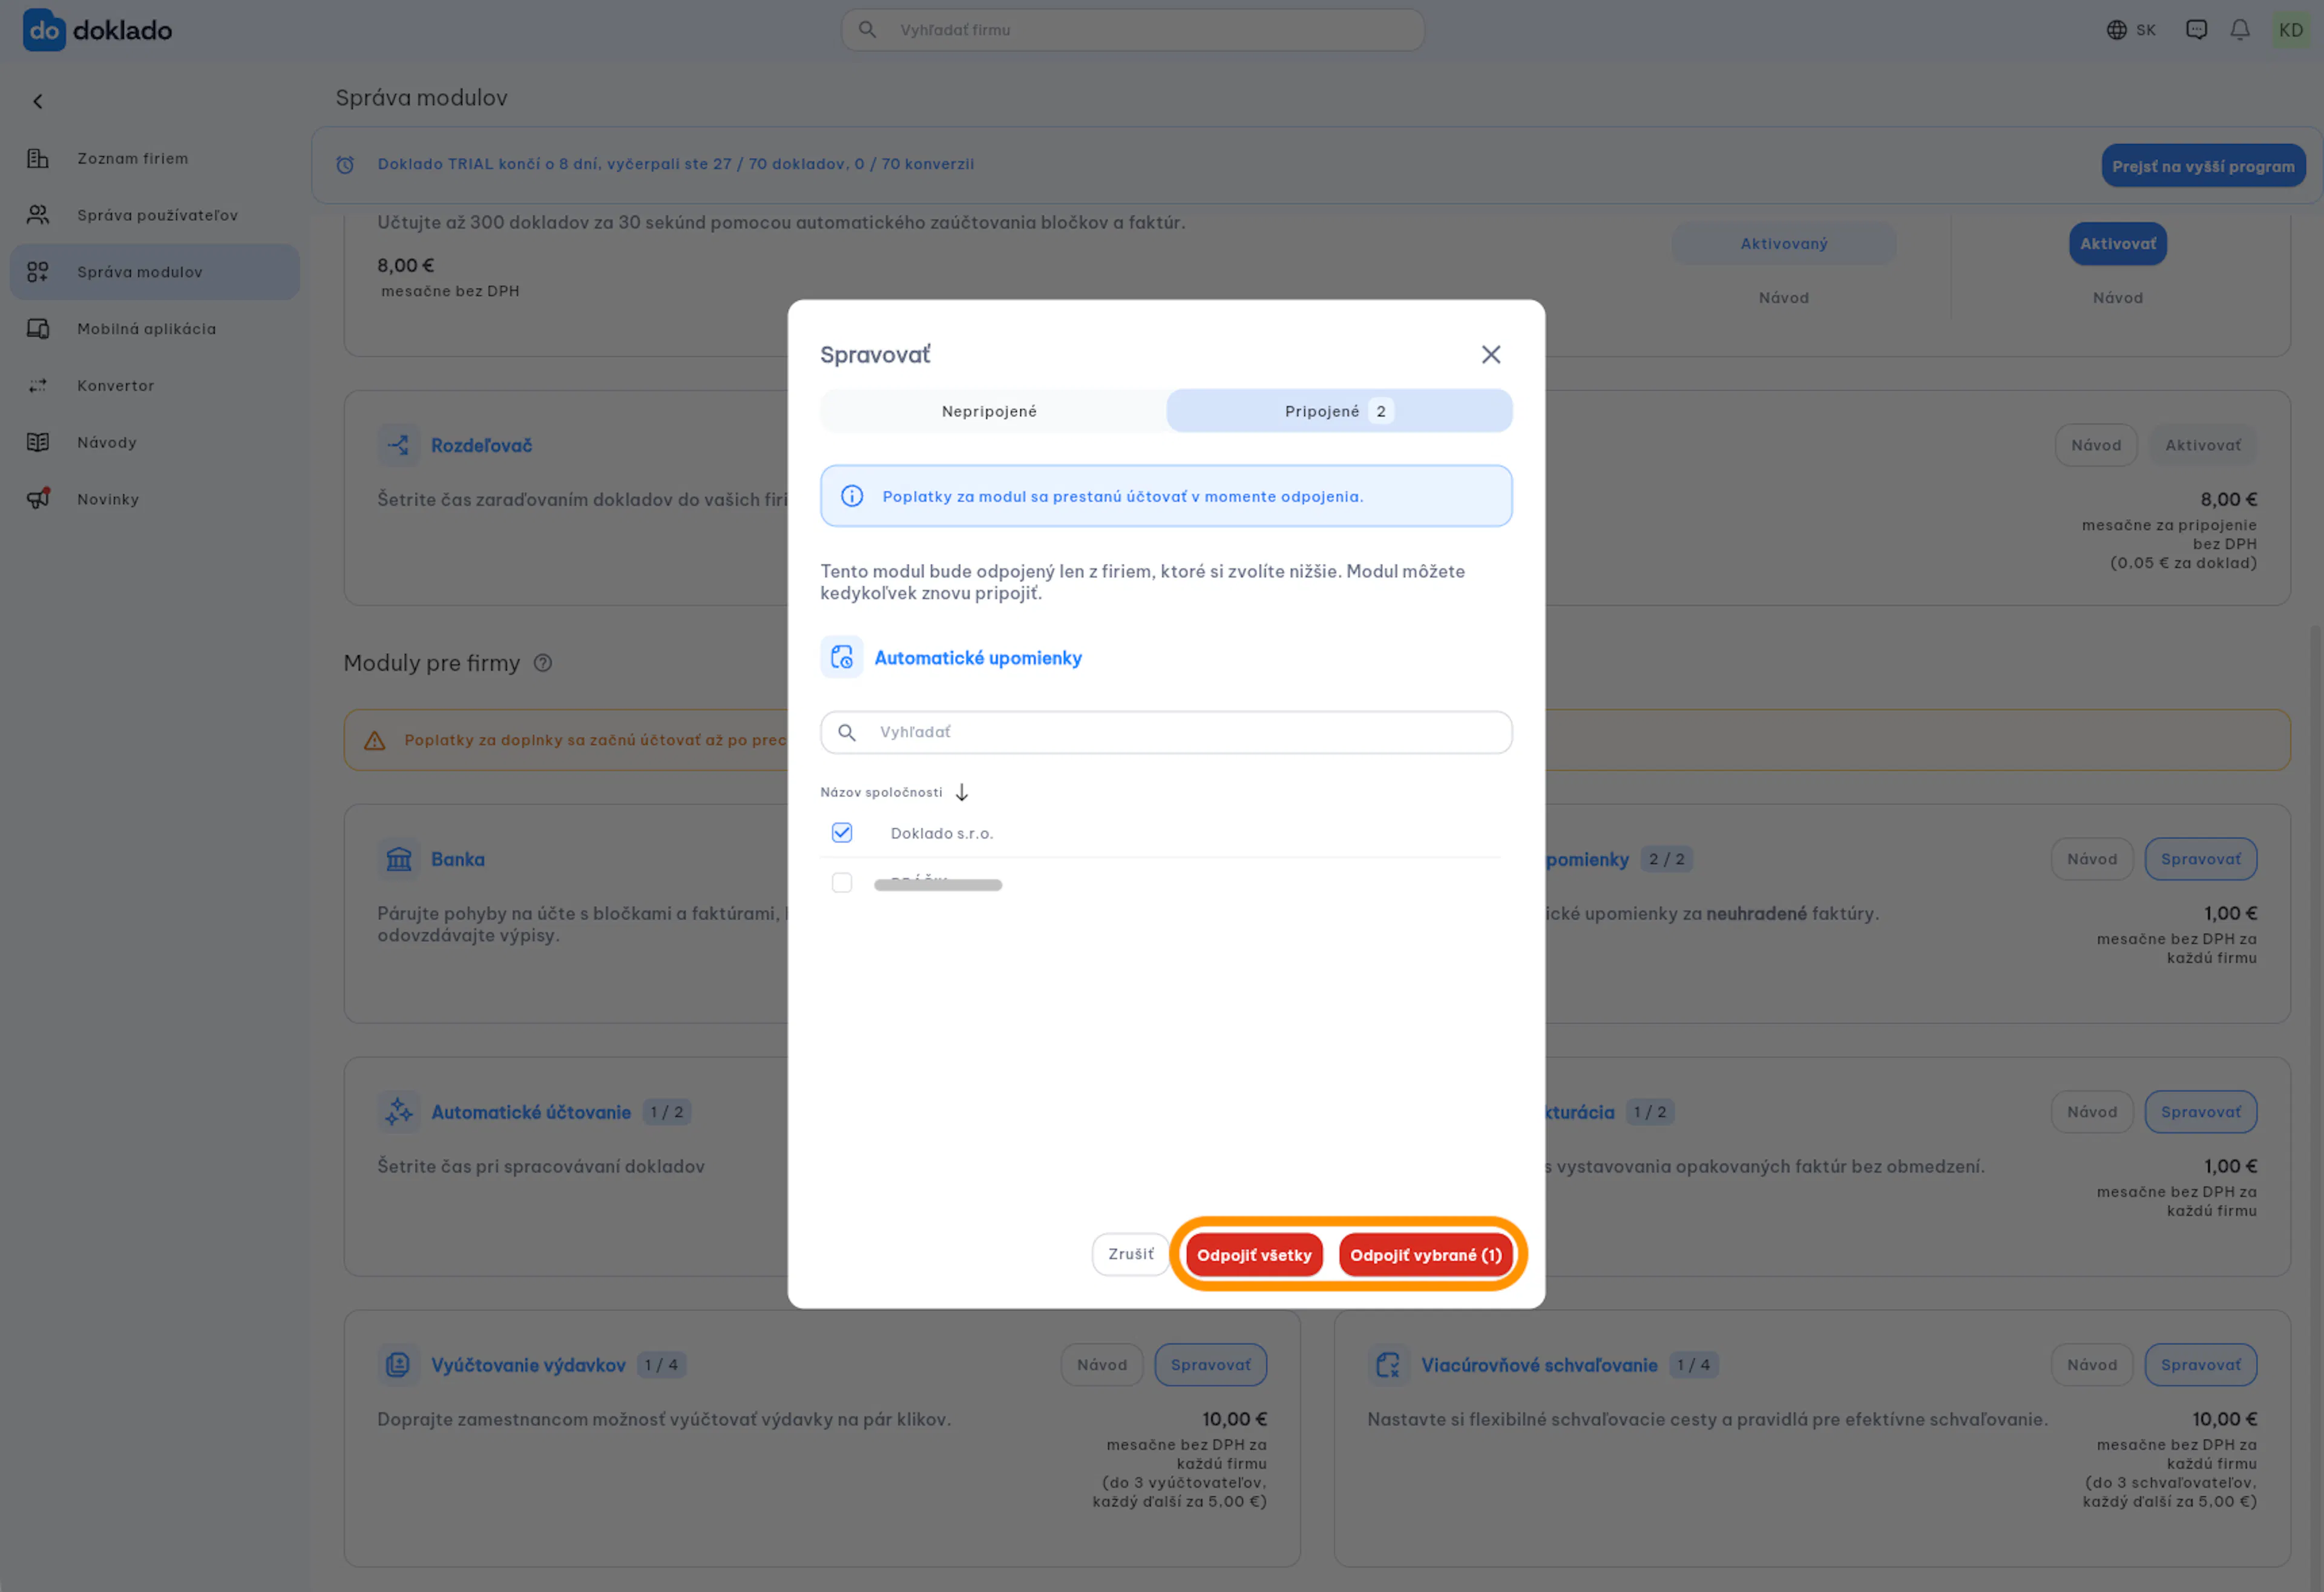Open the Automatické účtovanie link
This screenshot has width=2324, height=1592.
(x=531, y=1112)
